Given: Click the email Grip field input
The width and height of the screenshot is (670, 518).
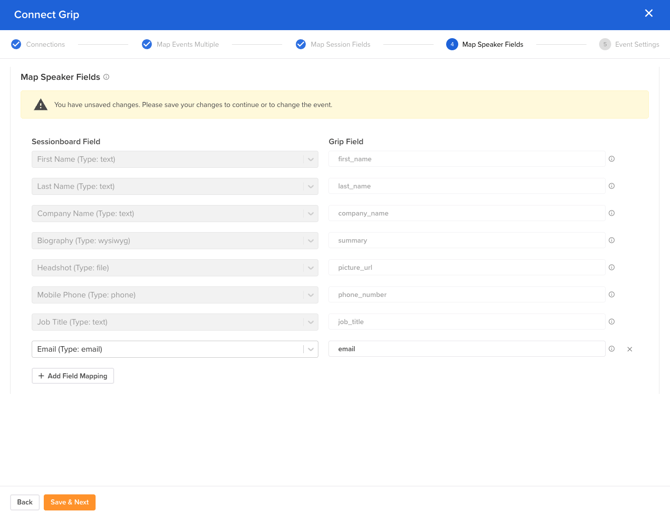Looking at the screenshot, I should (467, 349).
